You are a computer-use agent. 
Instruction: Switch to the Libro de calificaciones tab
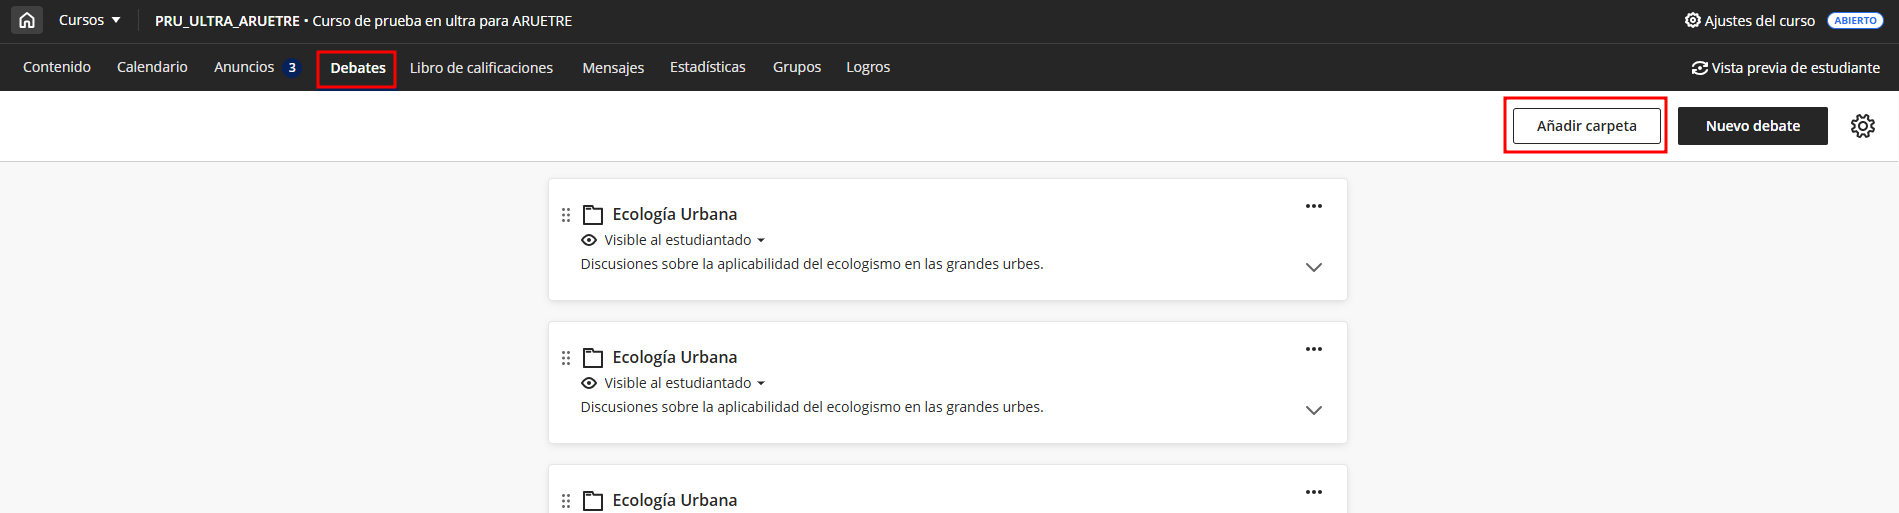tap(481, 68)
